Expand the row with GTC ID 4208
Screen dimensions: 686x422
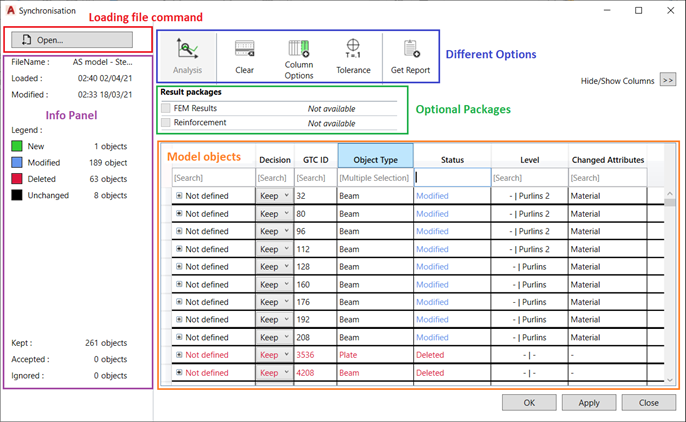(x=179, y=373)
